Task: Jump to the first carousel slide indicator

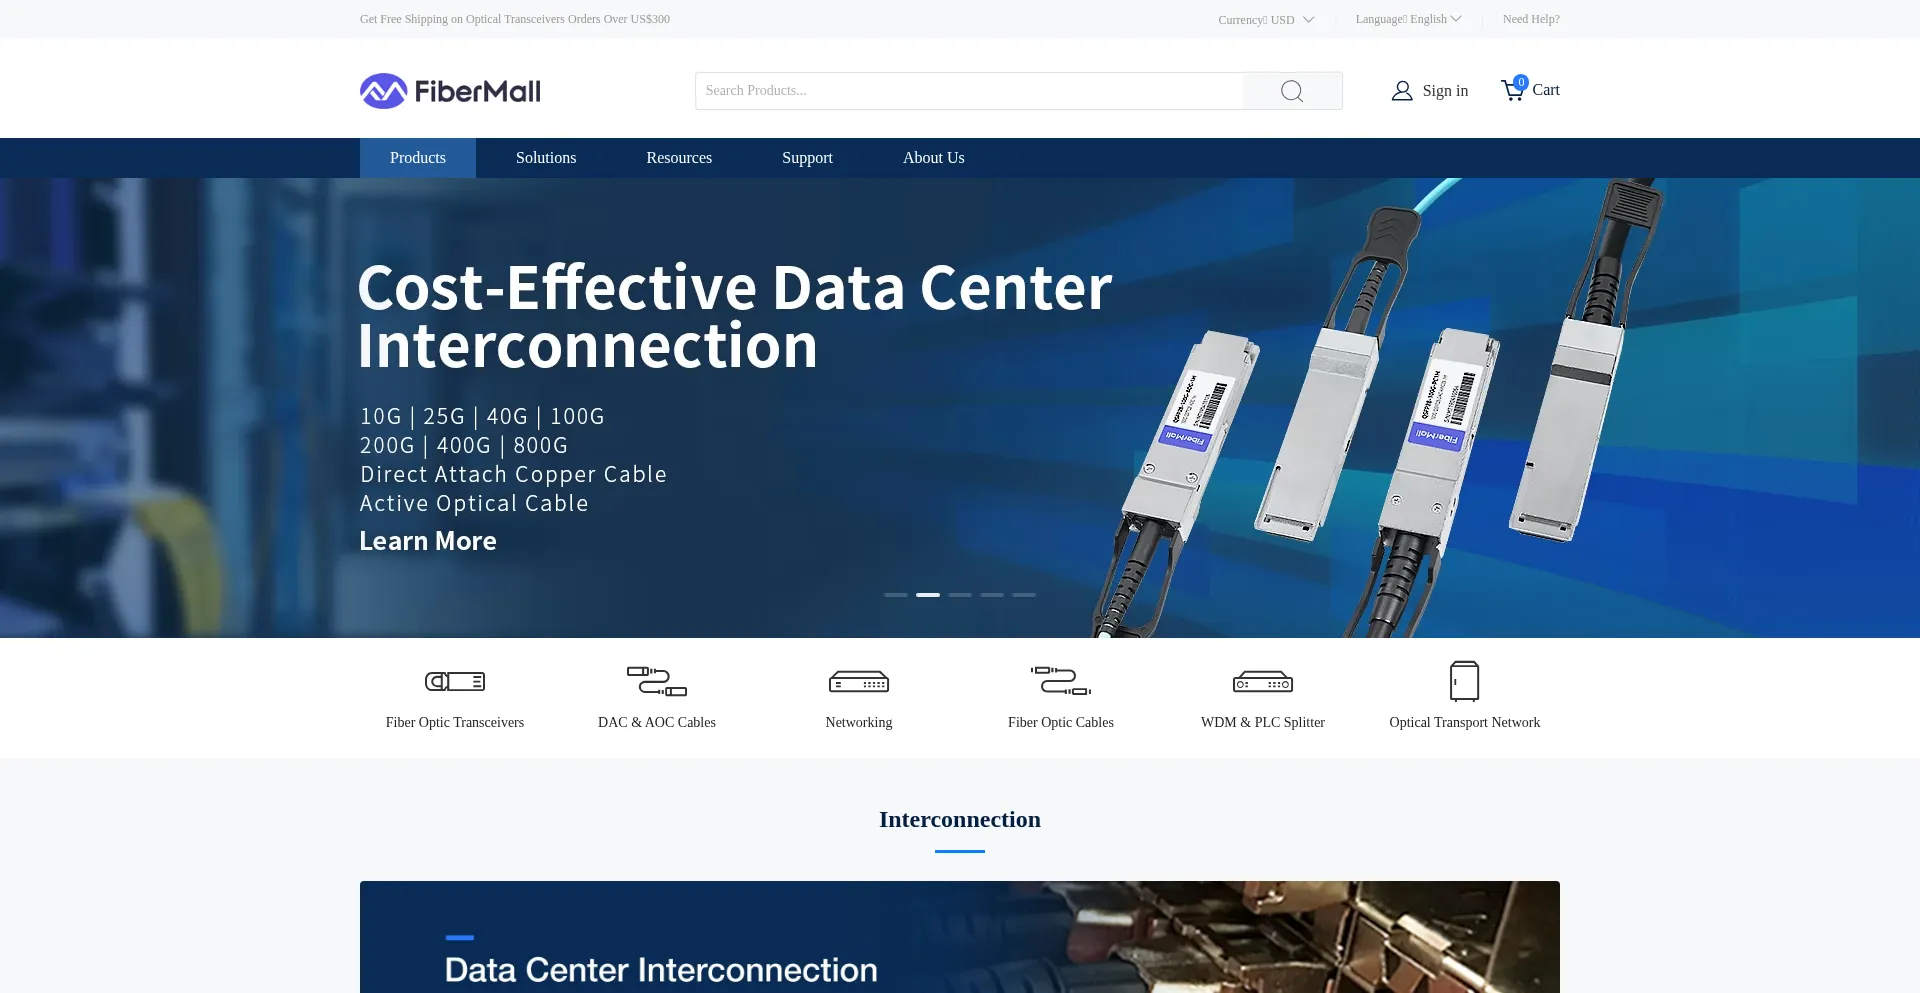Action: (x=896, y=595)
